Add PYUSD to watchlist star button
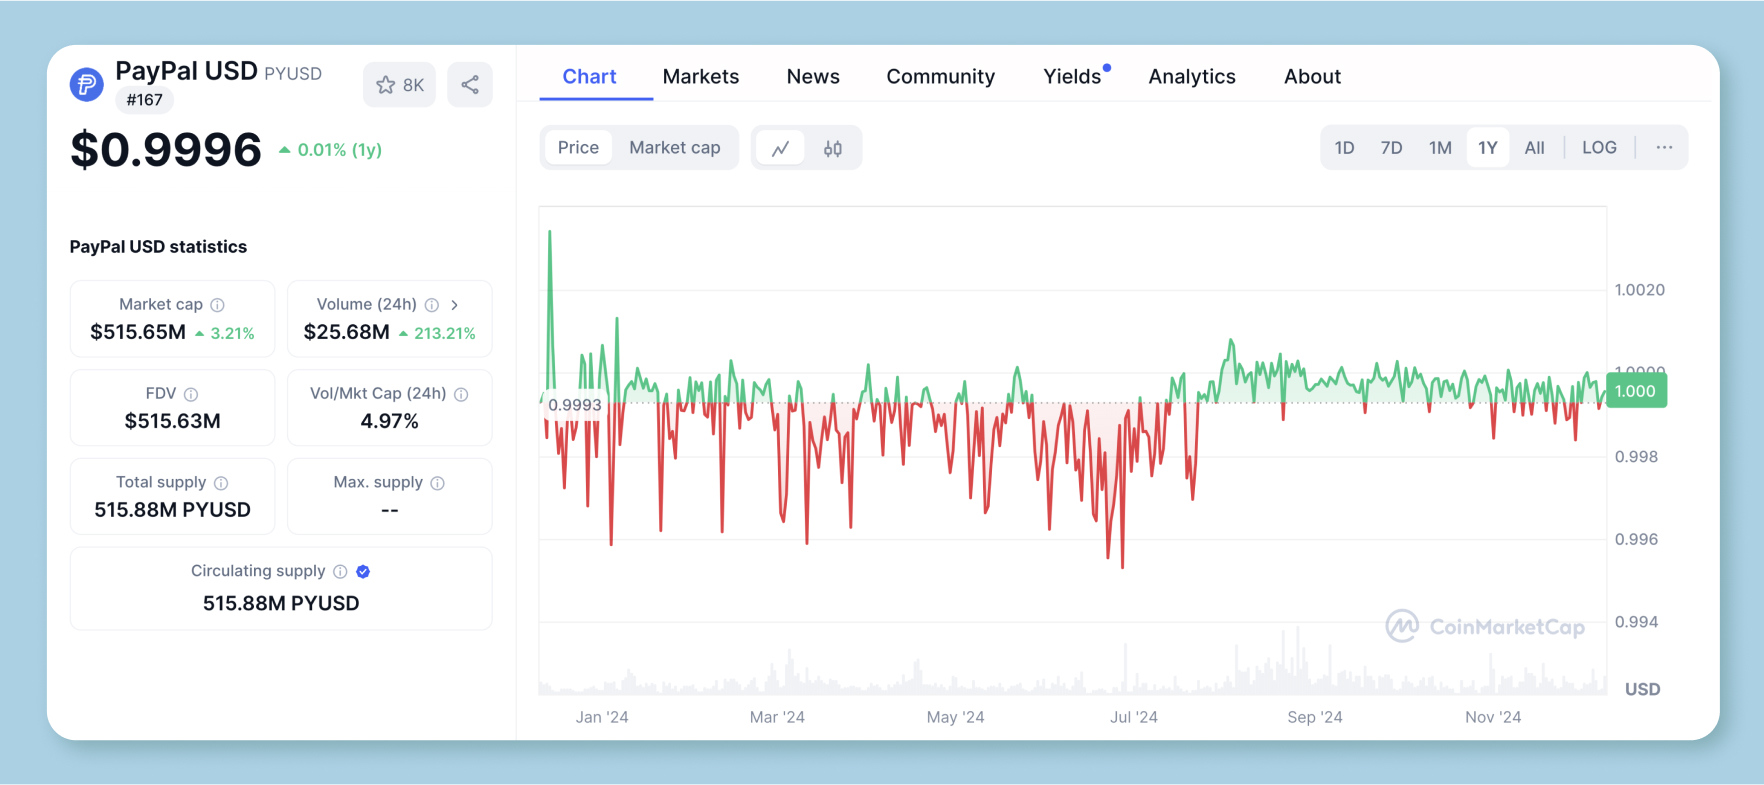This screenshot has height=785, width=1764. pos(400,85)
